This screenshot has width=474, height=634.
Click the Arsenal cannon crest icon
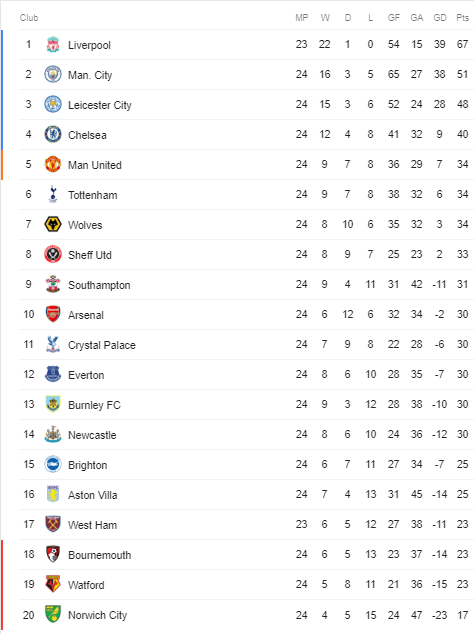pos(53,314)
